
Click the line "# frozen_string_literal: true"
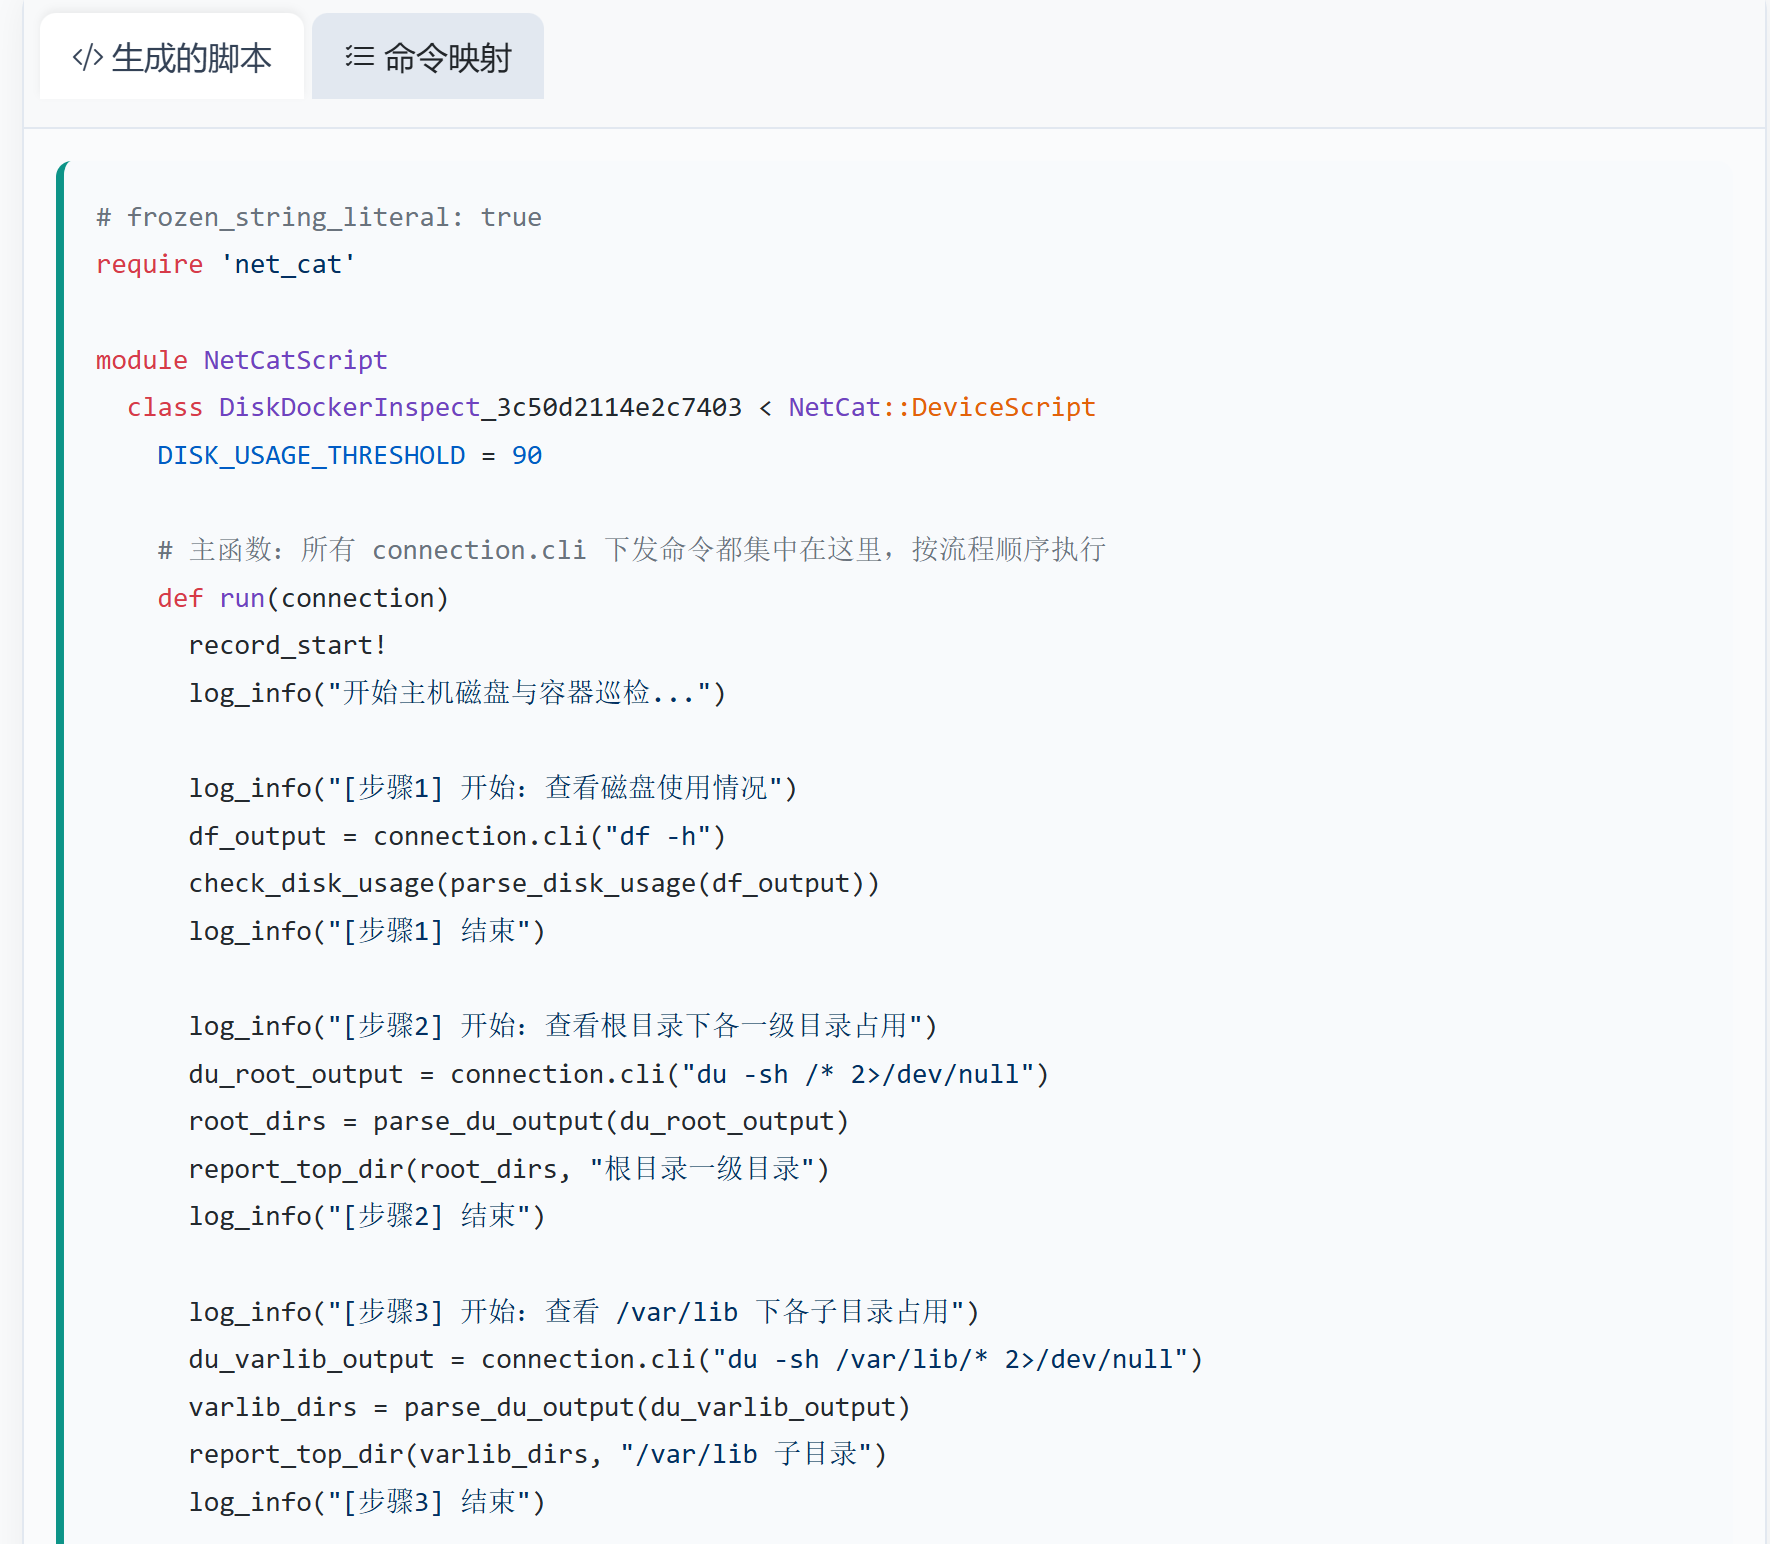[x=319, y=217]
